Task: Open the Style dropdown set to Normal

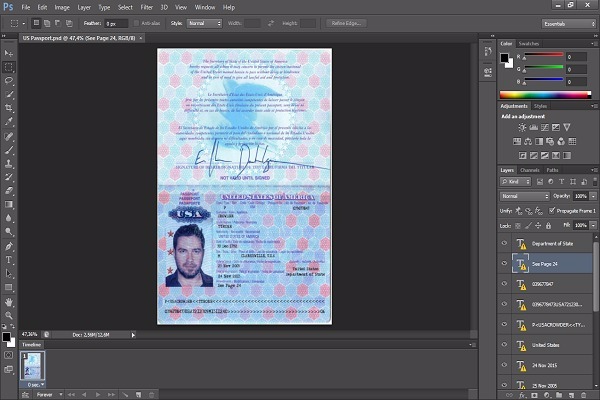Action: tap(204, 21)
